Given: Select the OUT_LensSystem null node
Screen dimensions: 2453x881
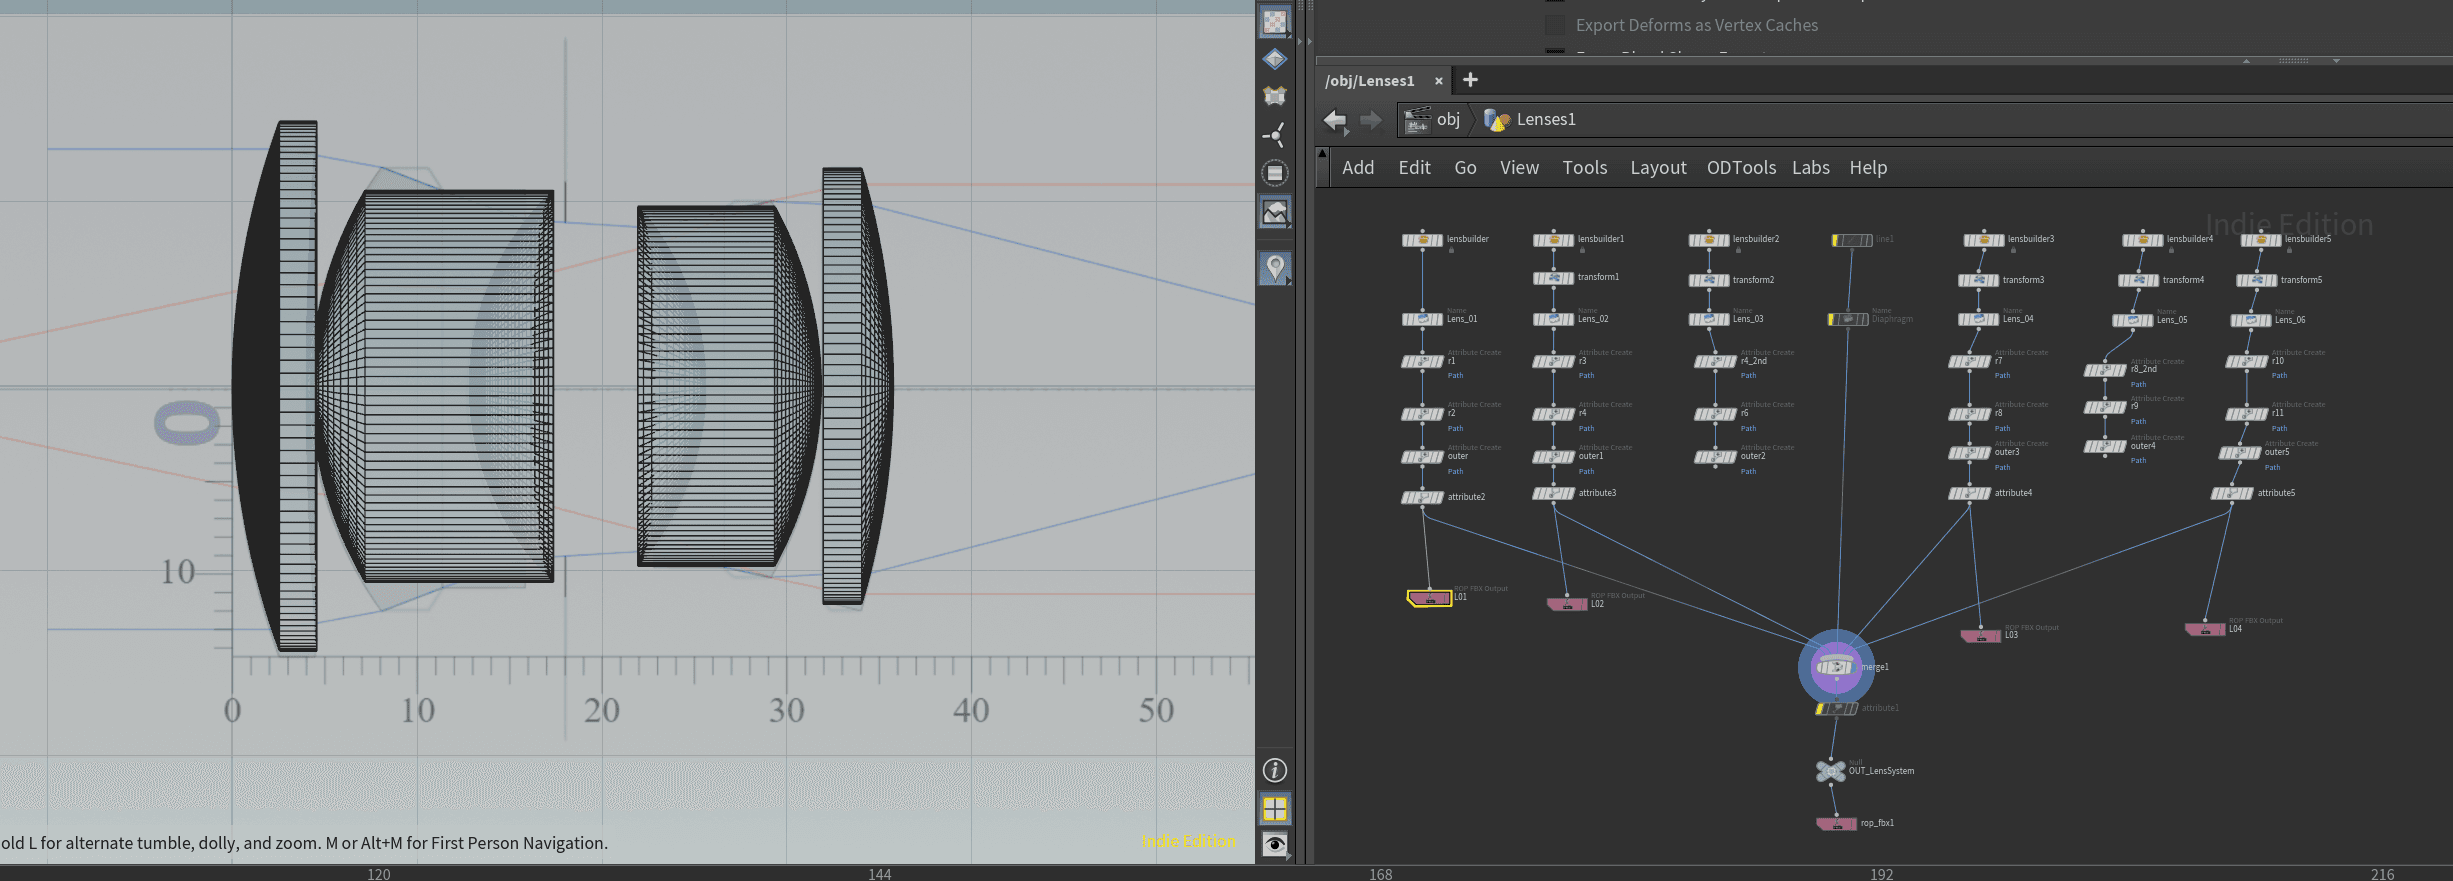Looking at the screenshot, I should tap(1830, 771).
